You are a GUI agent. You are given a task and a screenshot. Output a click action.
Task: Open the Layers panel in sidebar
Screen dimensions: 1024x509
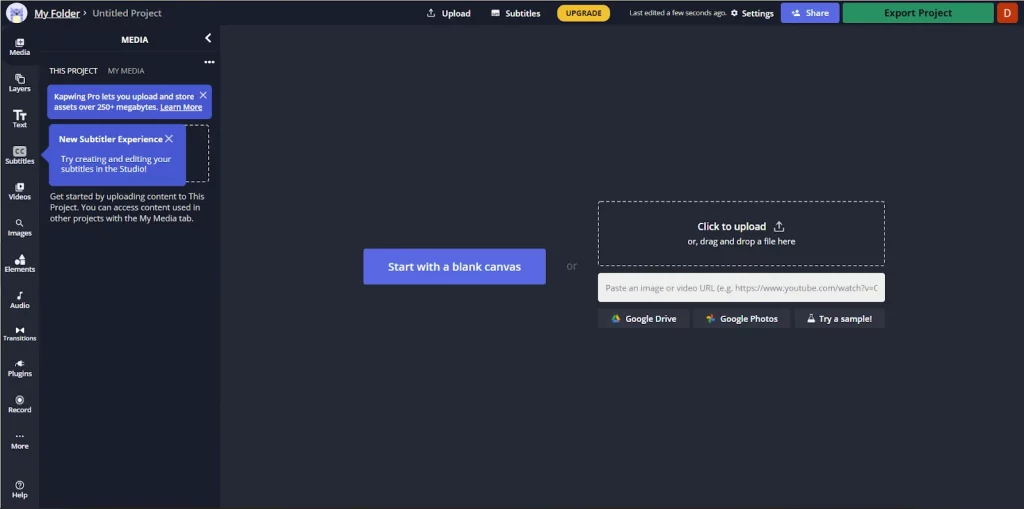click(19, 82)
